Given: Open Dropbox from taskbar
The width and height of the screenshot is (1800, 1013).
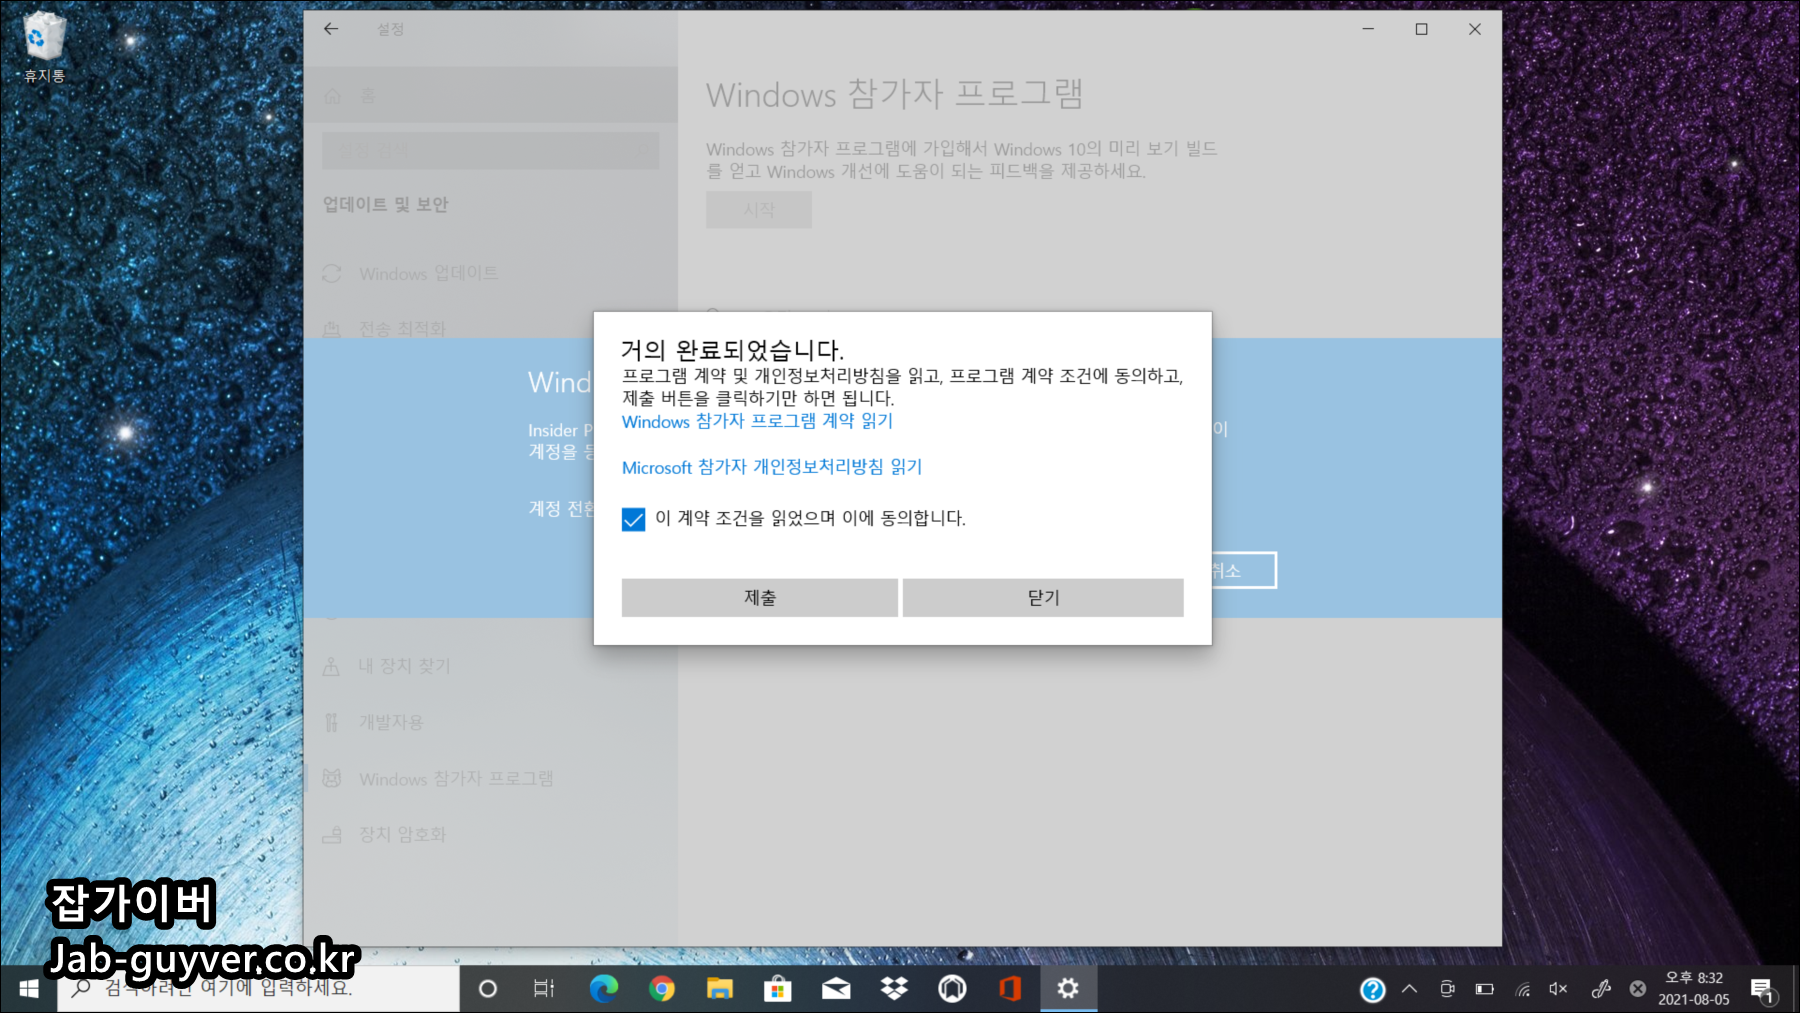Looking at the screenshot, I should 894,989.
